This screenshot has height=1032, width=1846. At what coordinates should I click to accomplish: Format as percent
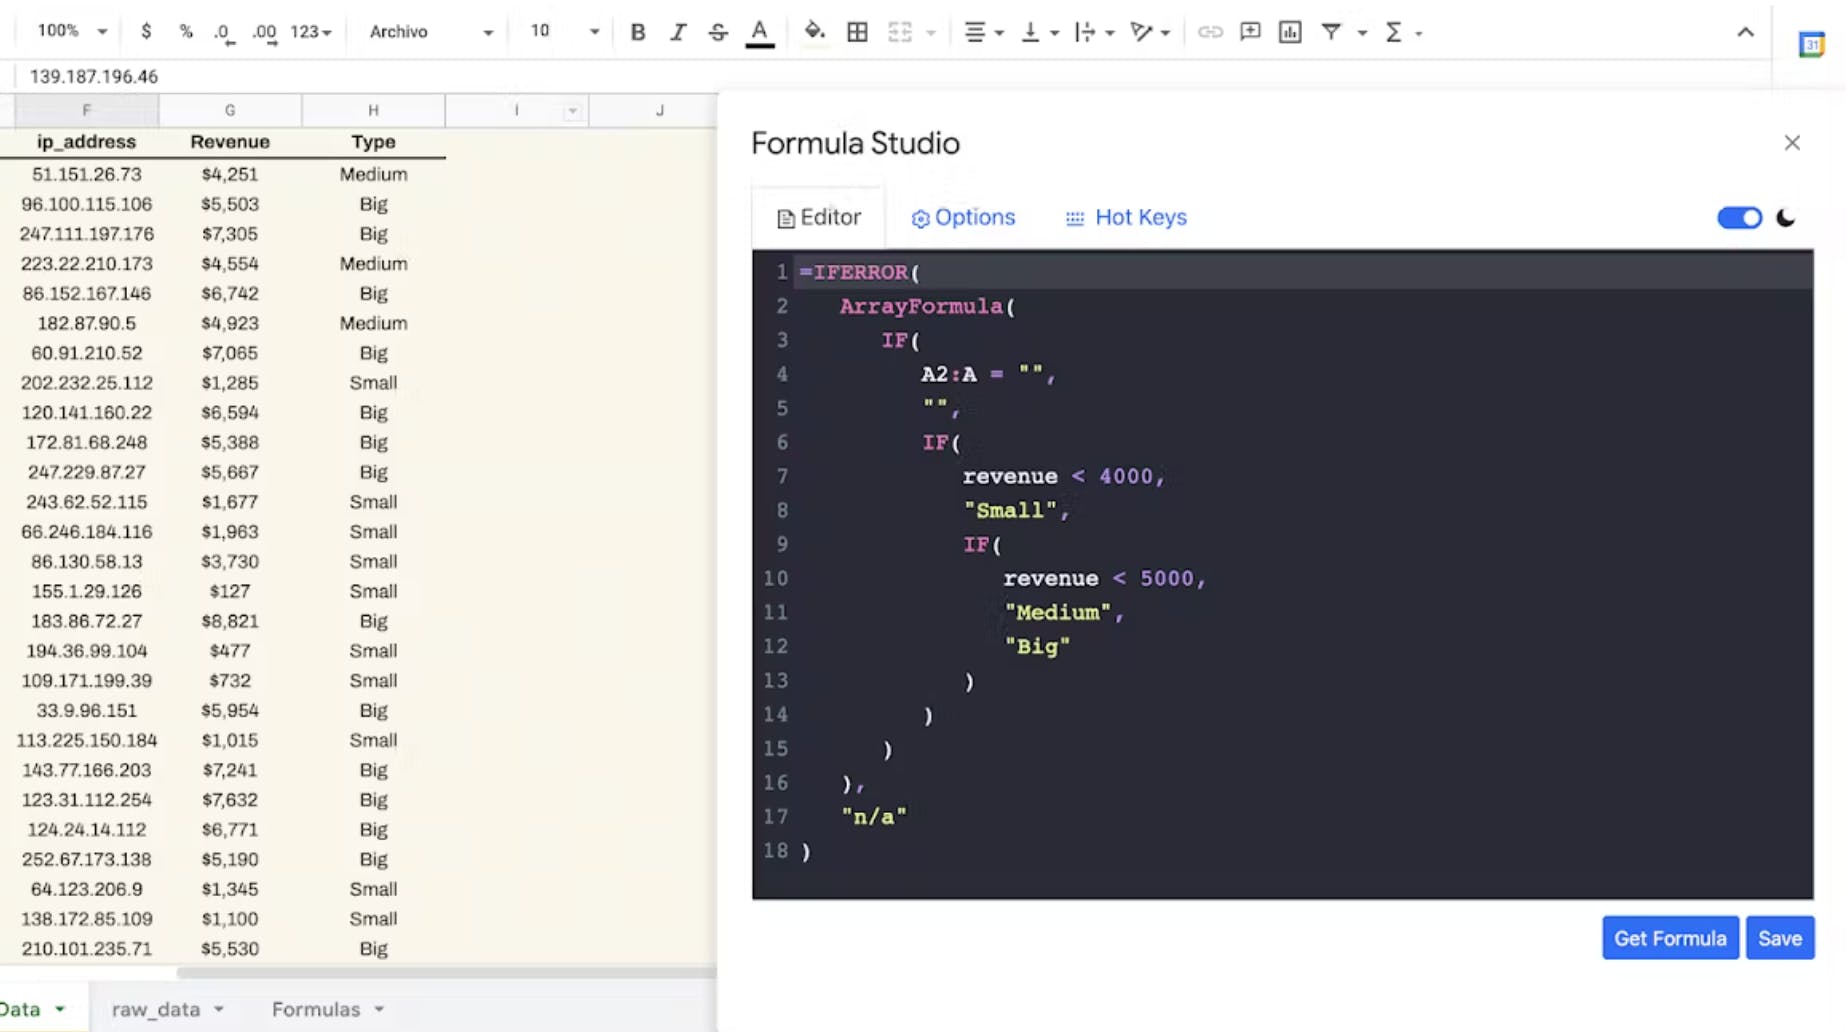coord(186,32)
